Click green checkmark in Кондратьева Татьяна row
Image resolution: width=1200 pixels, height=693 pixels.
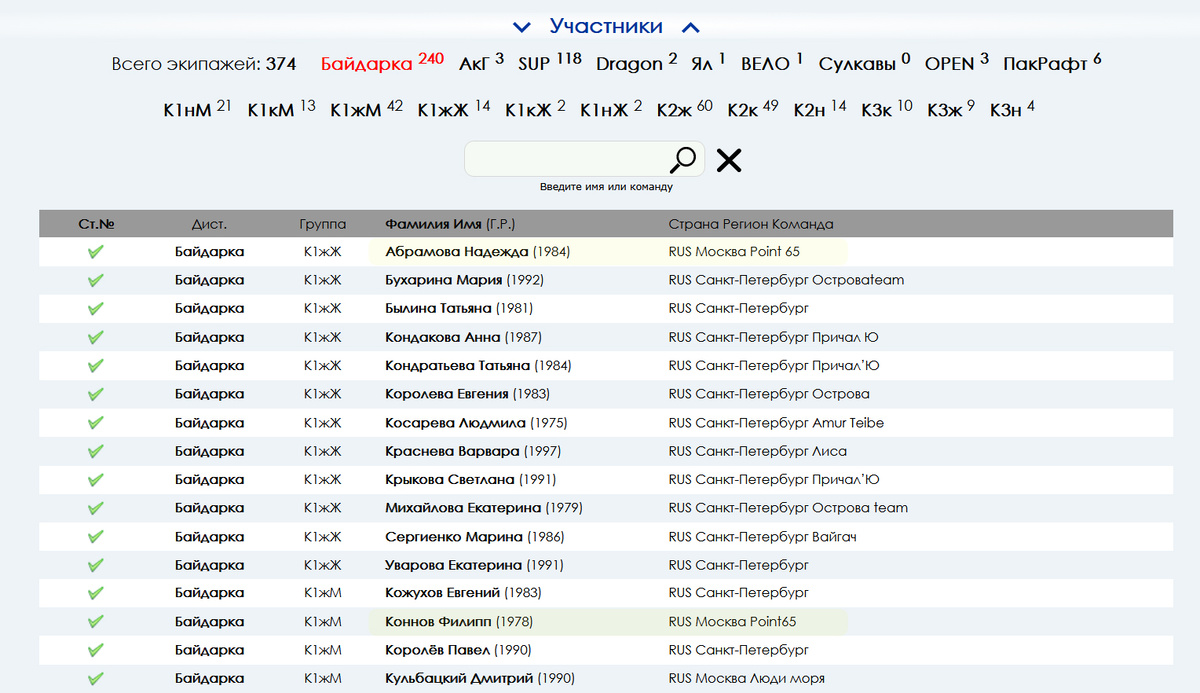[x=96, y=365]
